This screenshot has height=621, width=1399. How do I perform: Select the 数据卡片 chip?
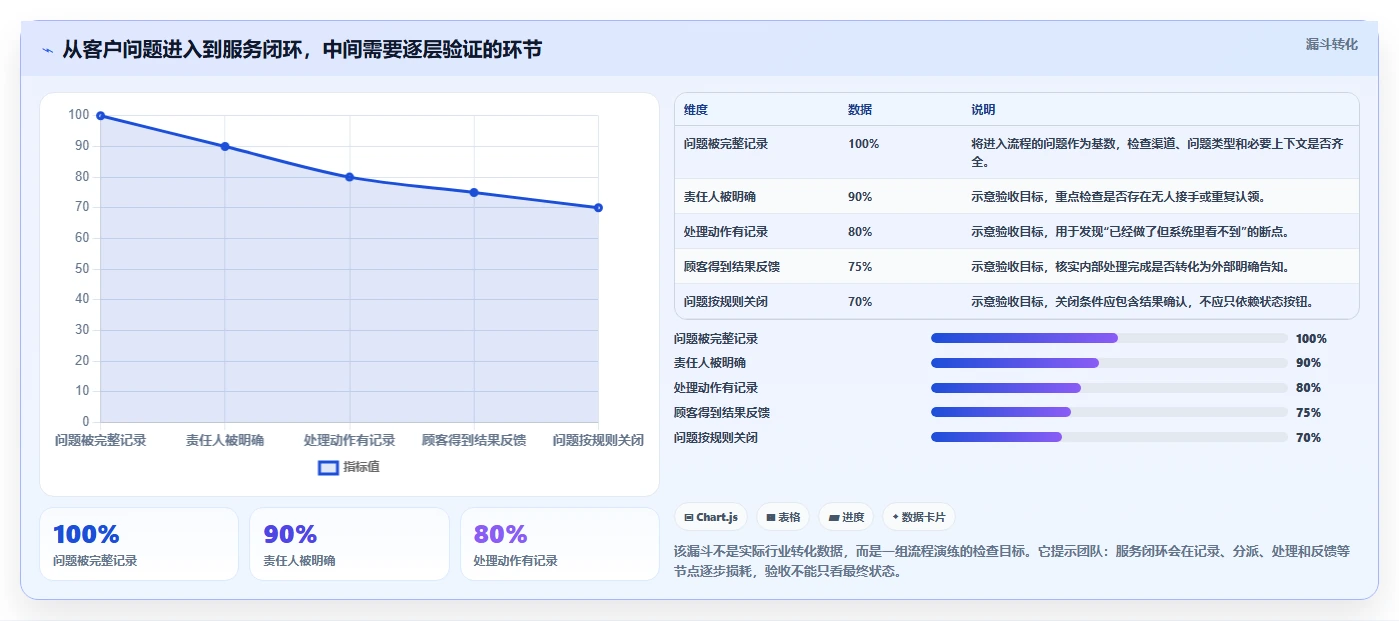[x=918, y=517]
